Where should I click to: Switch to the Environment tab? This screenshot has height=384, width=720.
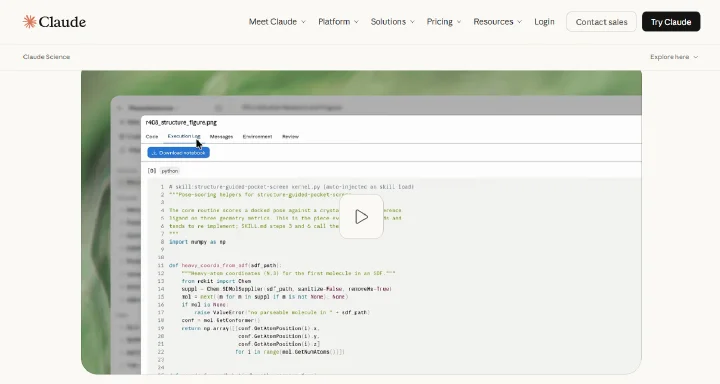pyautogui.click(x=257, y=136)
